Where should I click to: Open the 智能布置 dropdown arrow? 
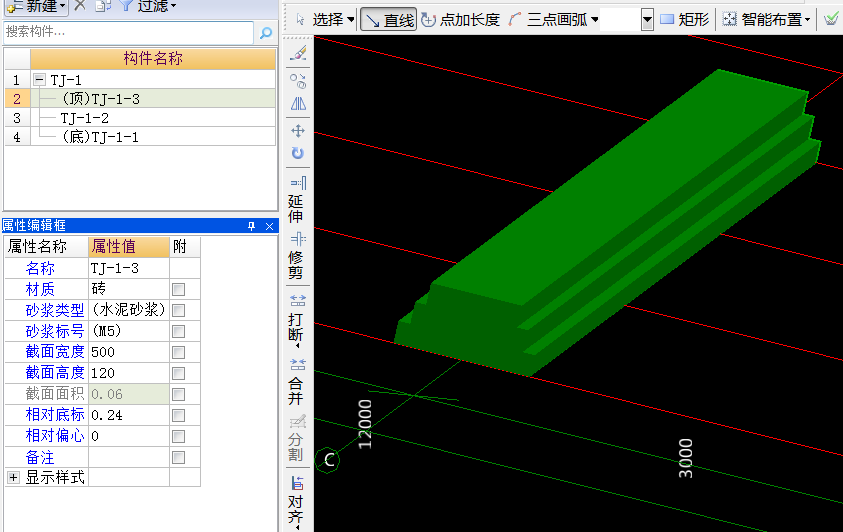click(x=808, y=20)
